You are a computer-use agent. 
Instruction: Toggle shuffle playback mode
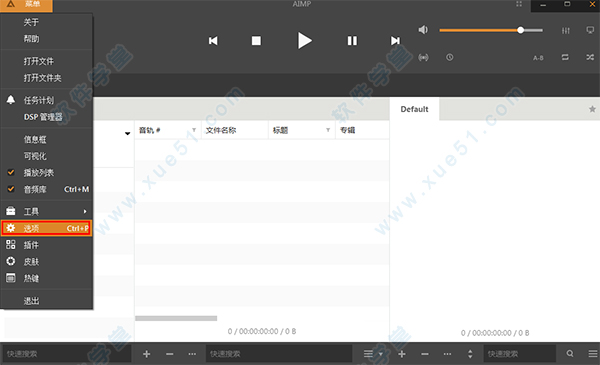pos(590,57)
